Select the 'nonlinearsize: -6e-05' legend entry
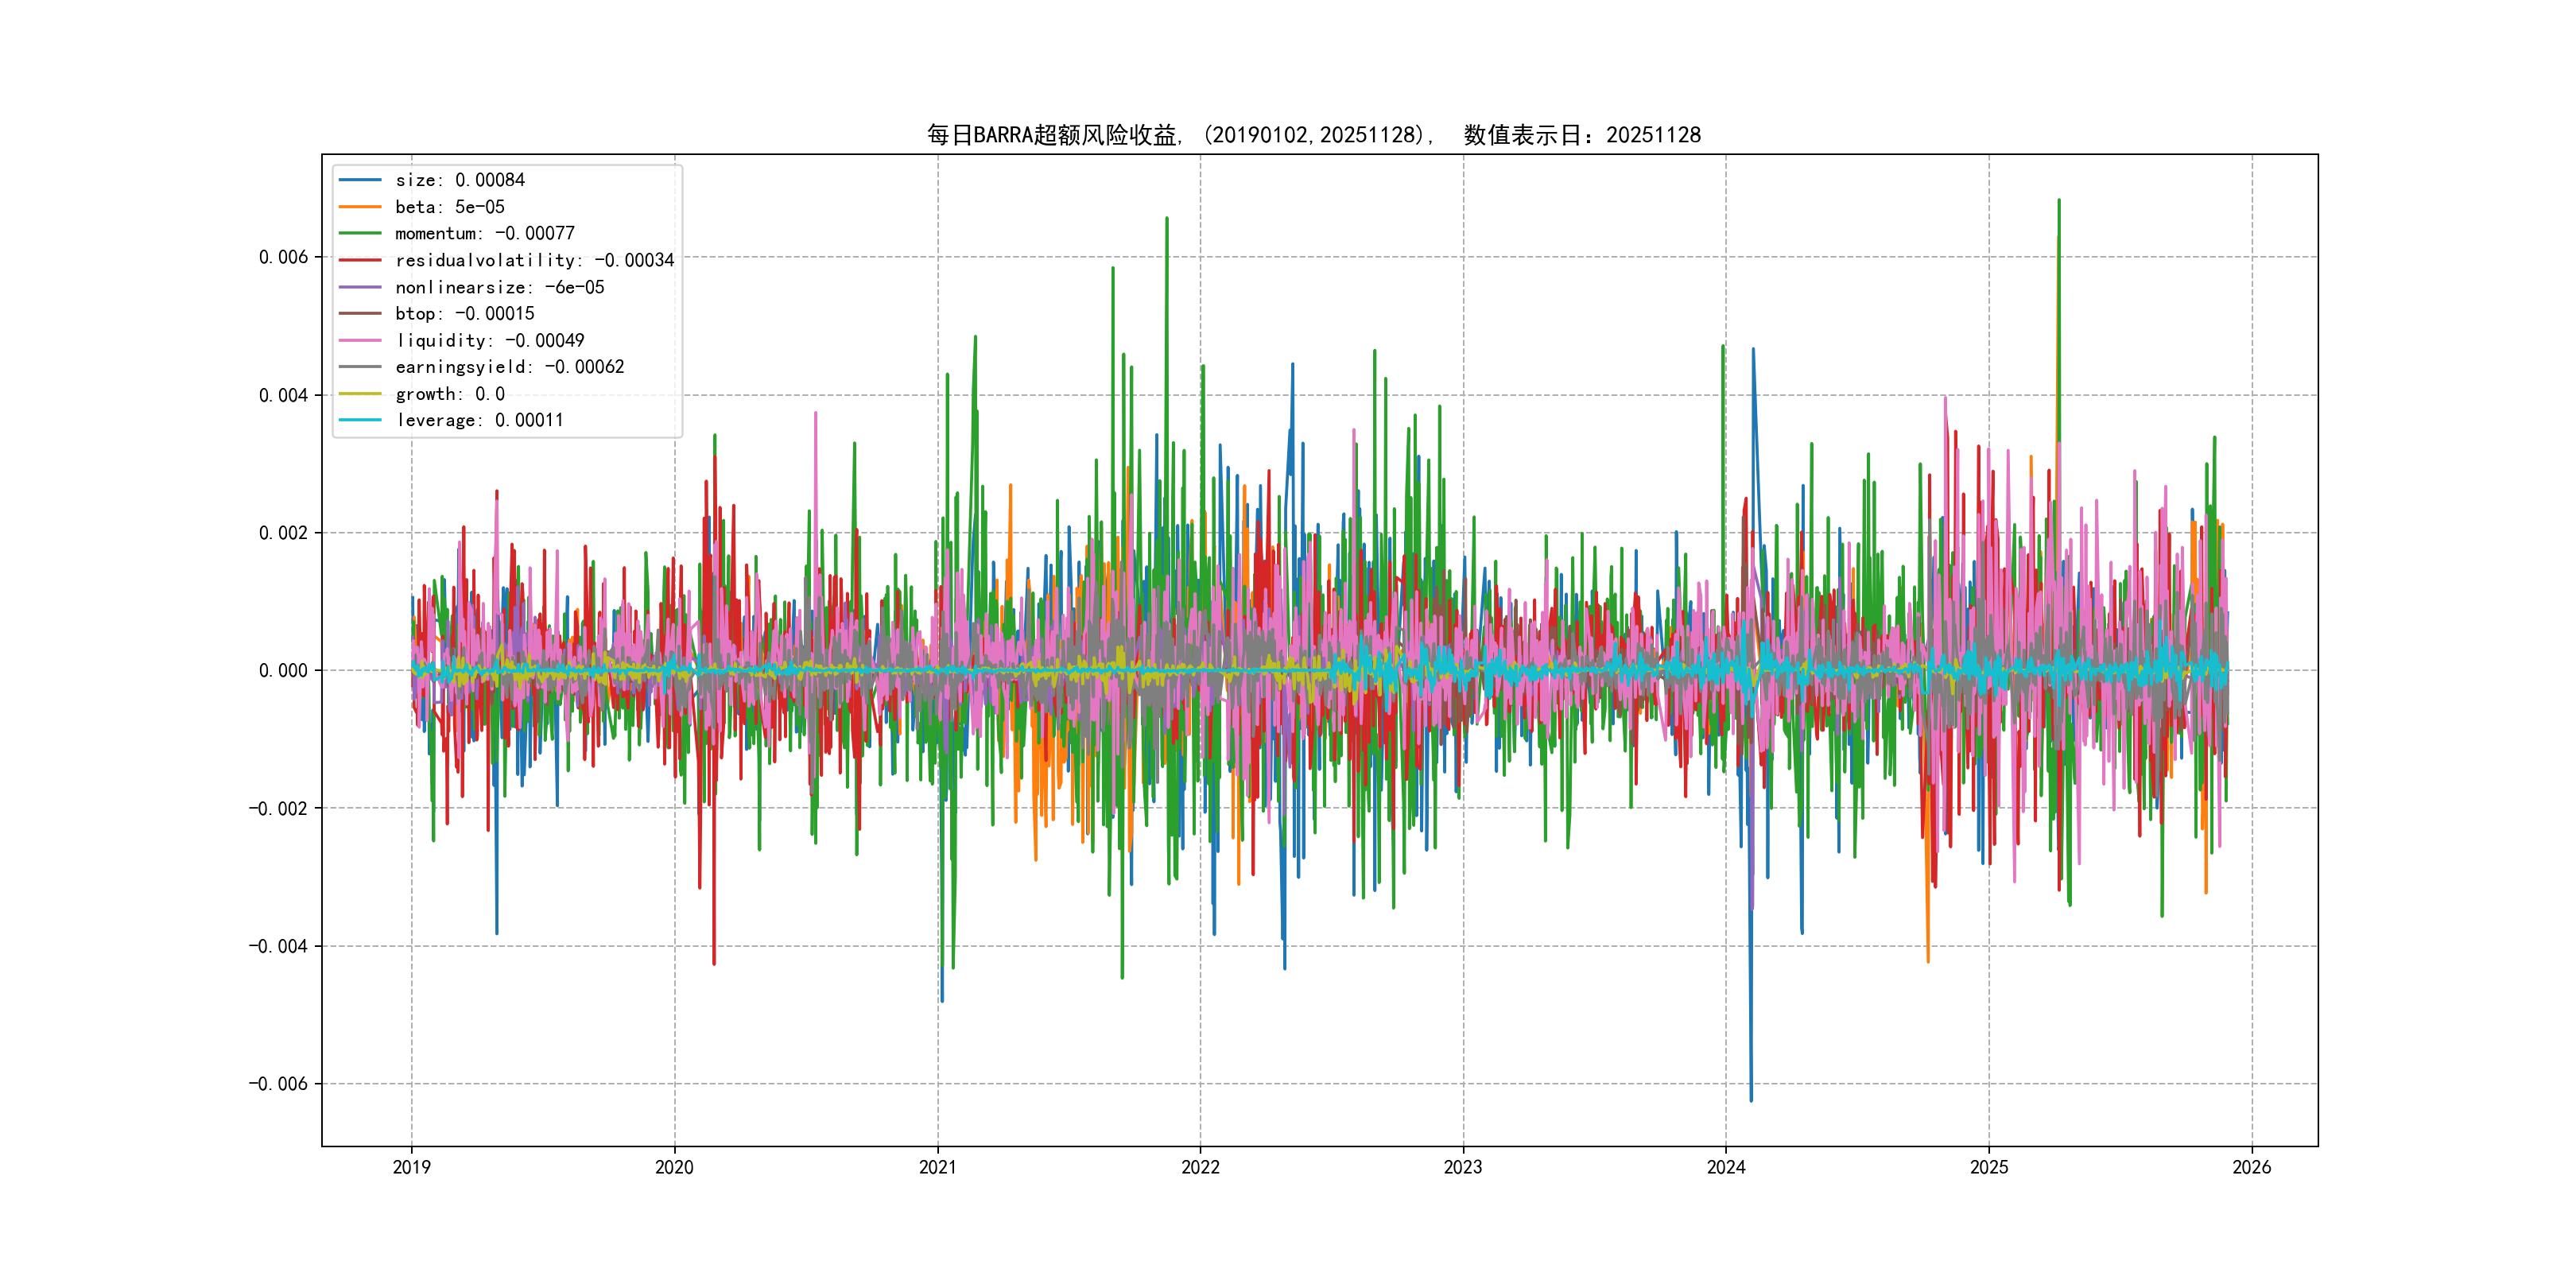Viewport: 2576px width, 1288px height. coord(499,287)
